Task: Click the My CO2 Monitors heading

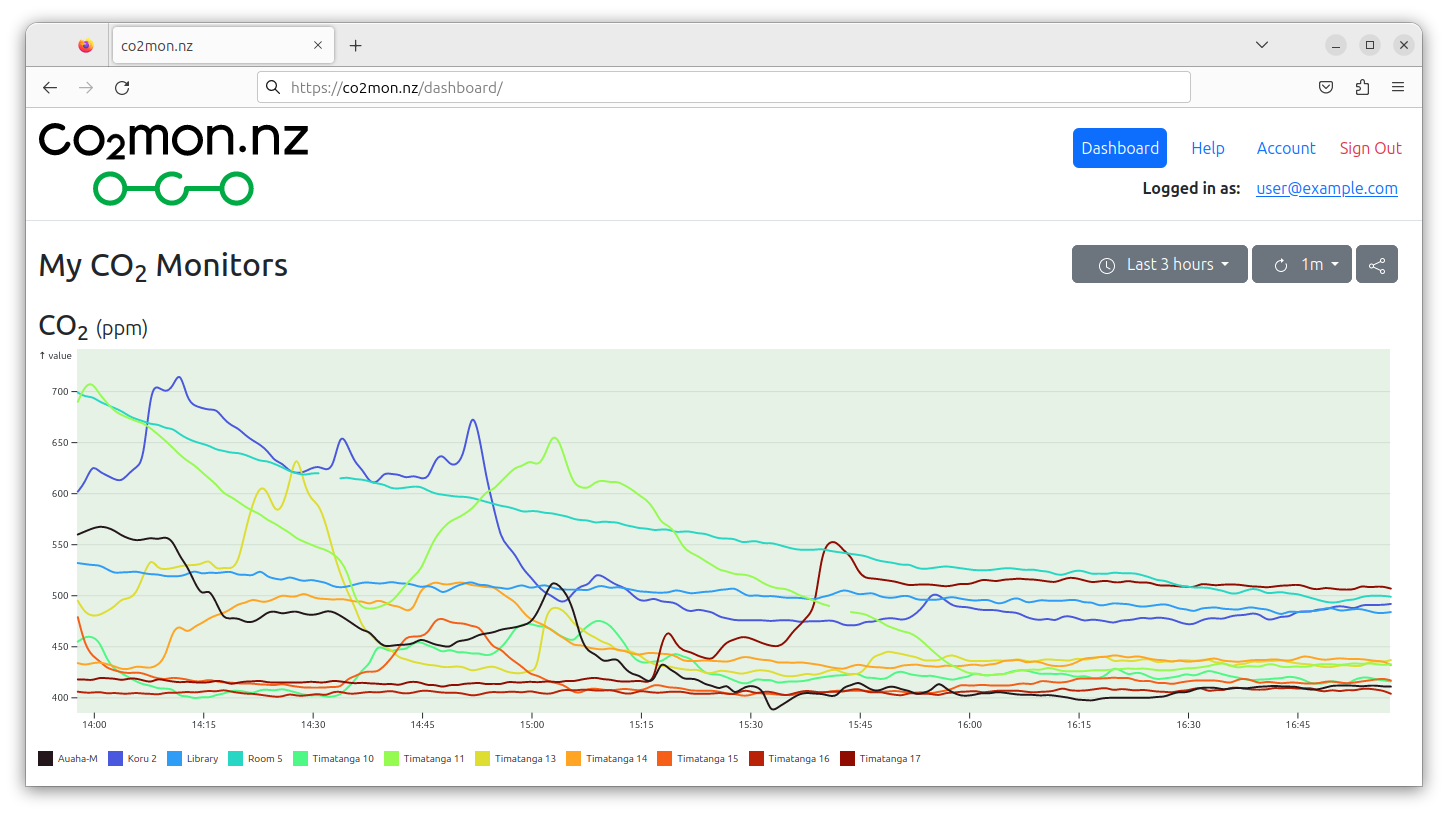Action: click(x=163, y=266)
